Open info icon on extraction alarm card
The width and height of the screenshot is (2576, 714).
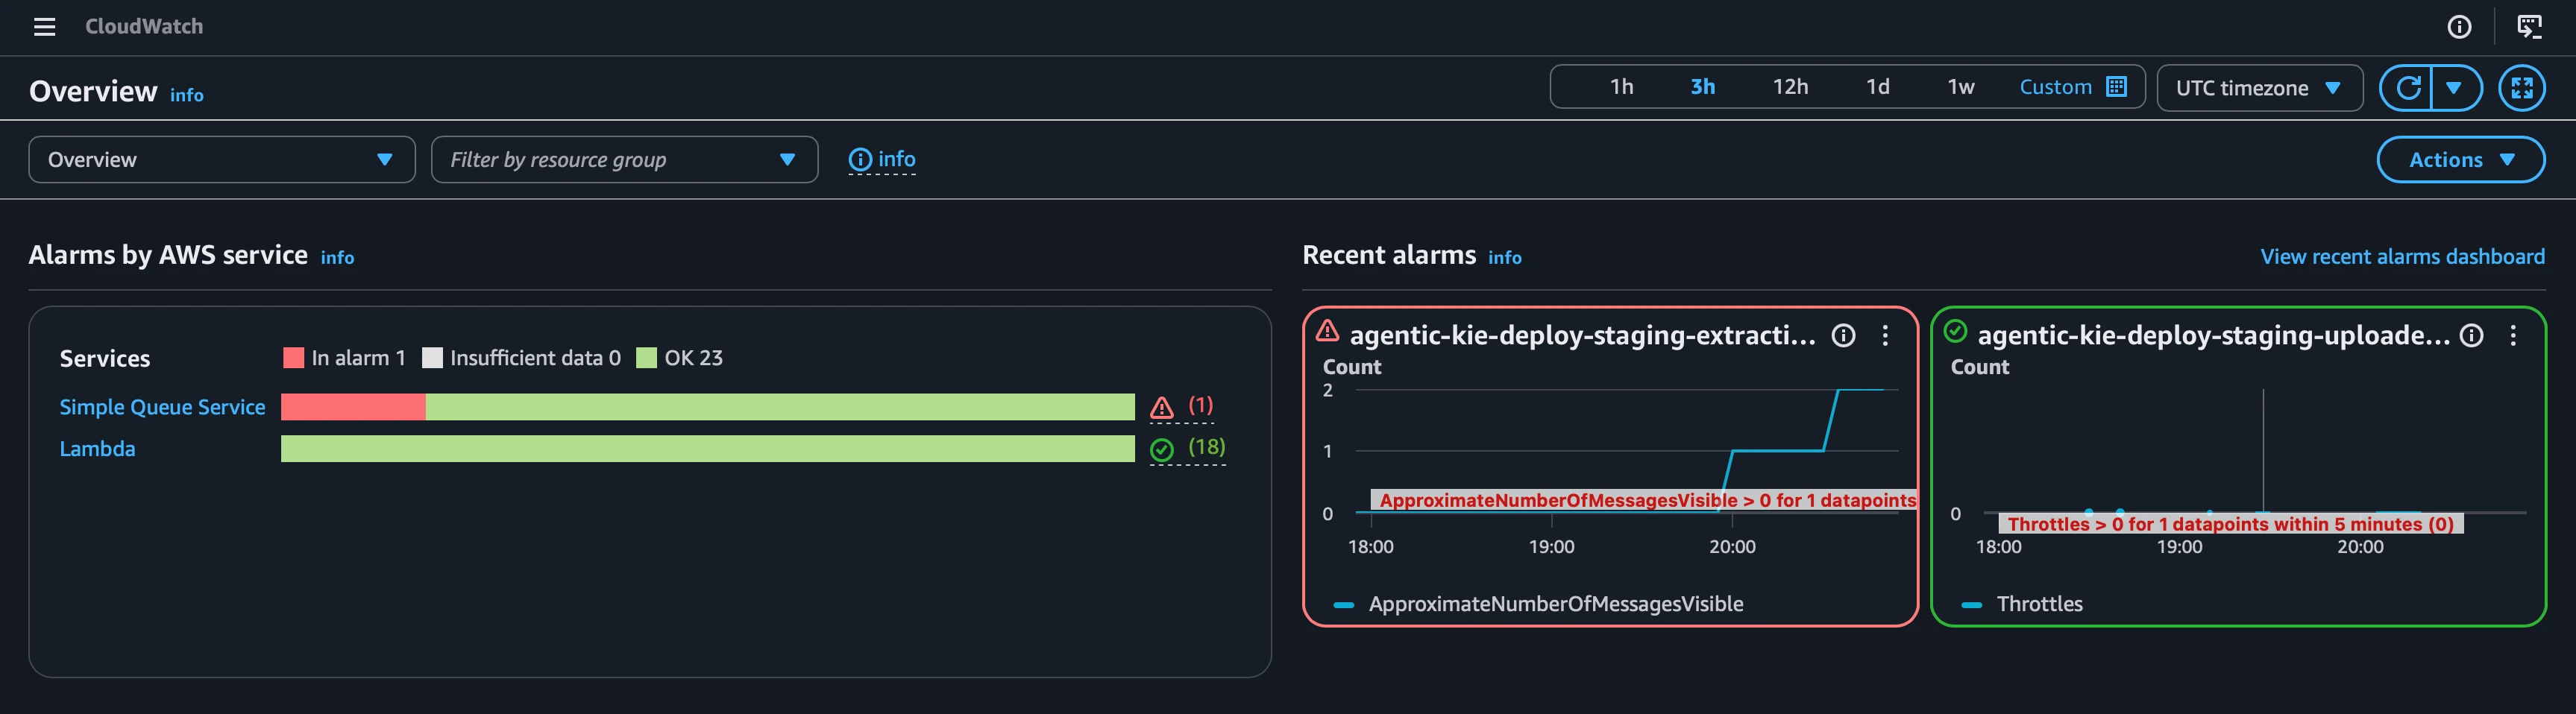[1843, 336]
